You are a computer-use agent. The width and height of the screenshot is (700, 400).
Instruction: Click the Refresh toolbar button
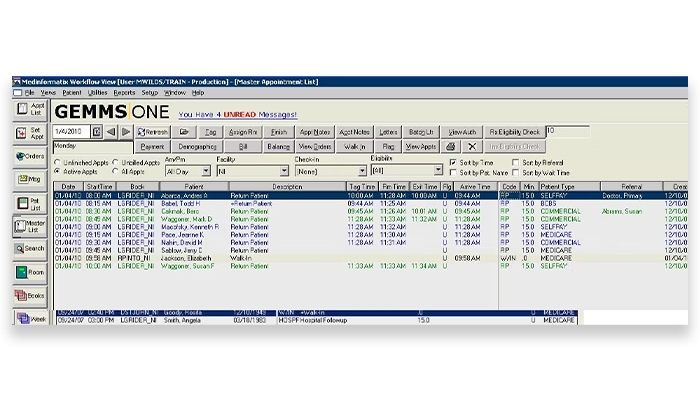pos(153,132)
